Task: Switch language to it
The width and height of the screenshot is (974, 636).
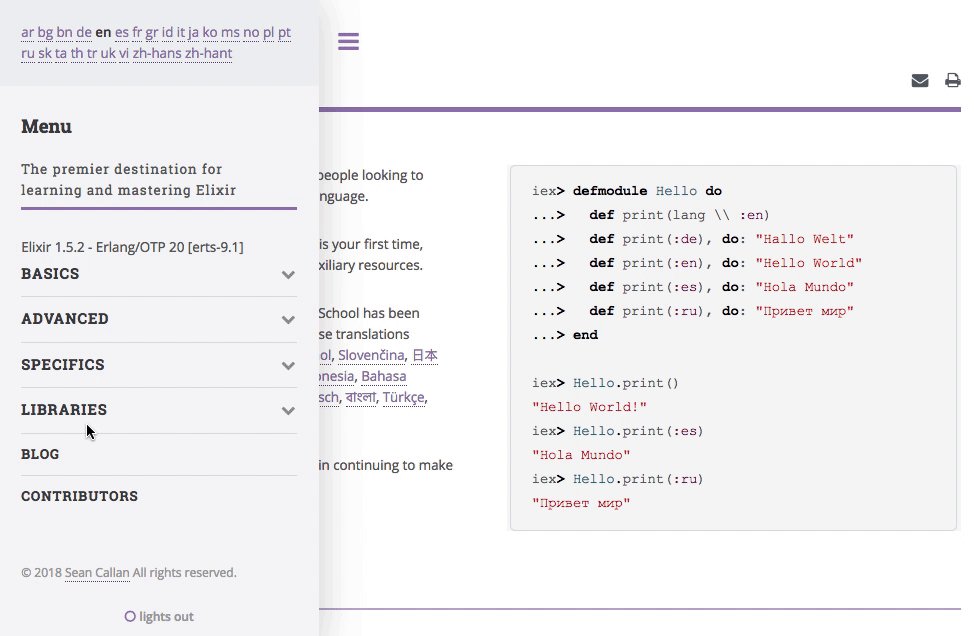Action: [x=181, y=32]
